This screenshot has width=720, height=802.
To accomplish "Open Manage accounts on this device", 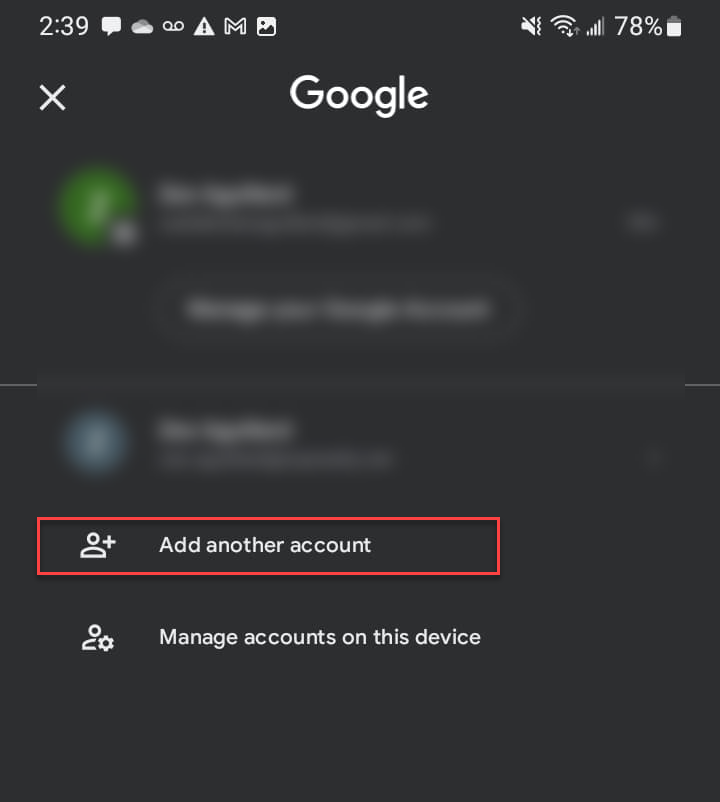I will coord(320,637).
